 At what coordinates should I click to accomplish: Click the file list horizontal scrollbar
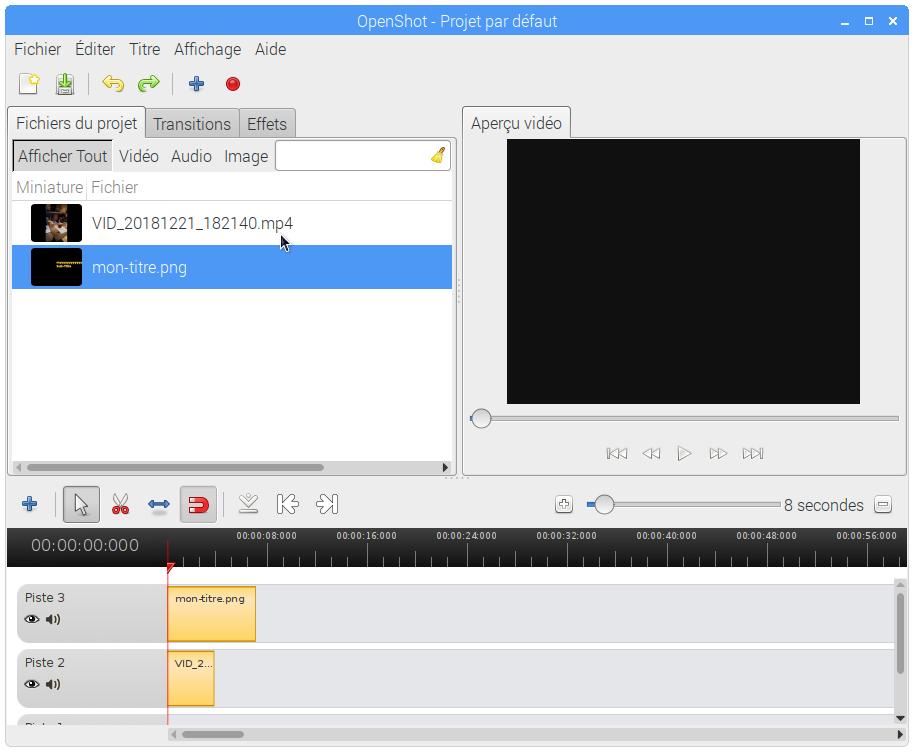pyautogui.click(x=175, y=467)
